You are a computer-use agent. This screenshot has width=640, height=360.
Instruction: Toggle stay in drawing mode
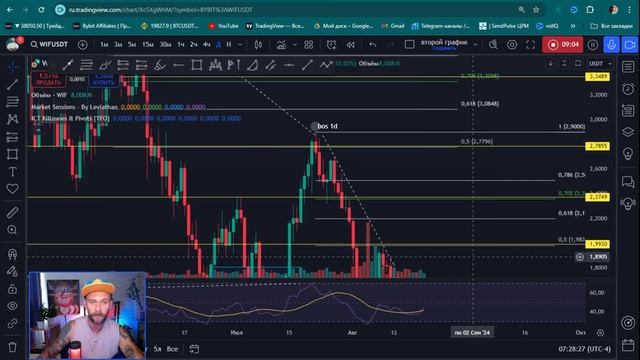[12, 271]
